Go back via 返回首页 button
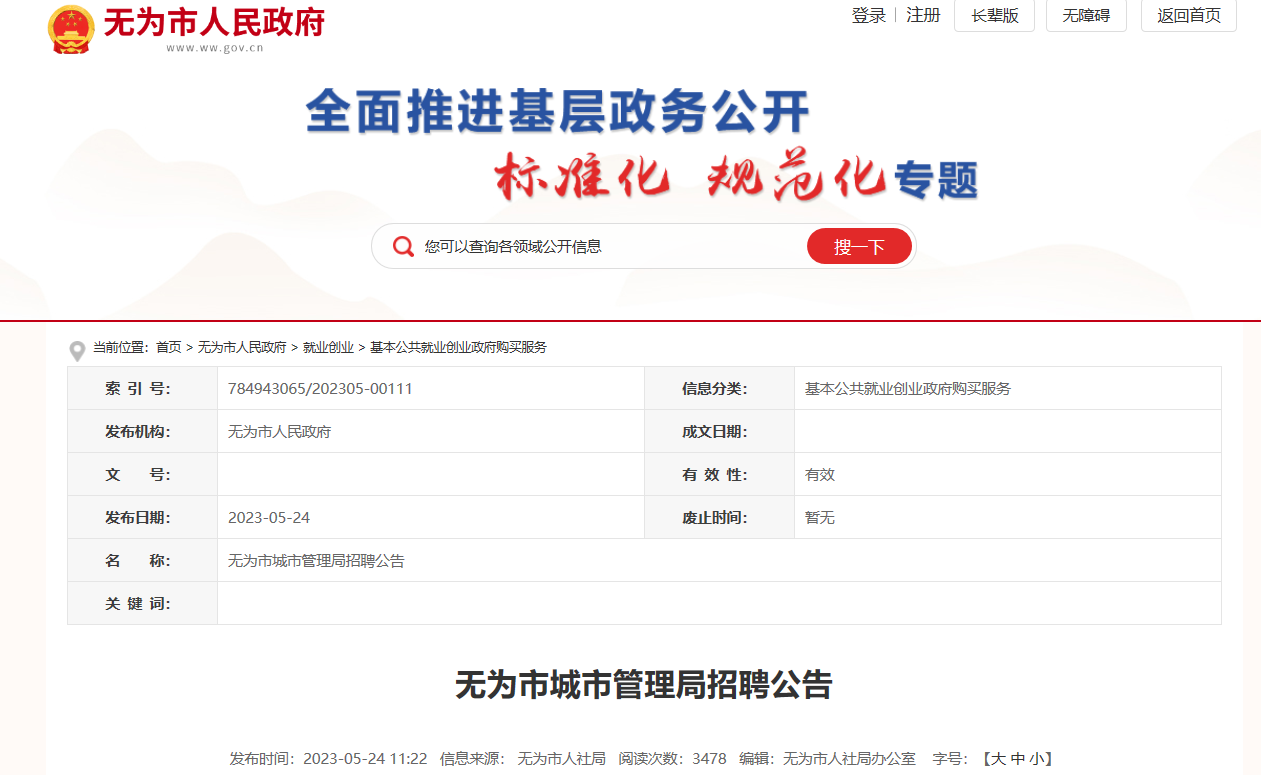The height and width of the screenshot is (775, 1261). pos(1189,15)
